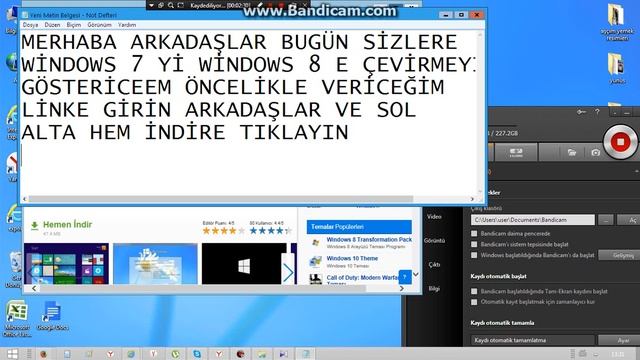Toggle Bandicam'ı sistem tepsisinde başlat checkbox
The height and width of the screenshot is (360, 640).
tap(474, 244)
